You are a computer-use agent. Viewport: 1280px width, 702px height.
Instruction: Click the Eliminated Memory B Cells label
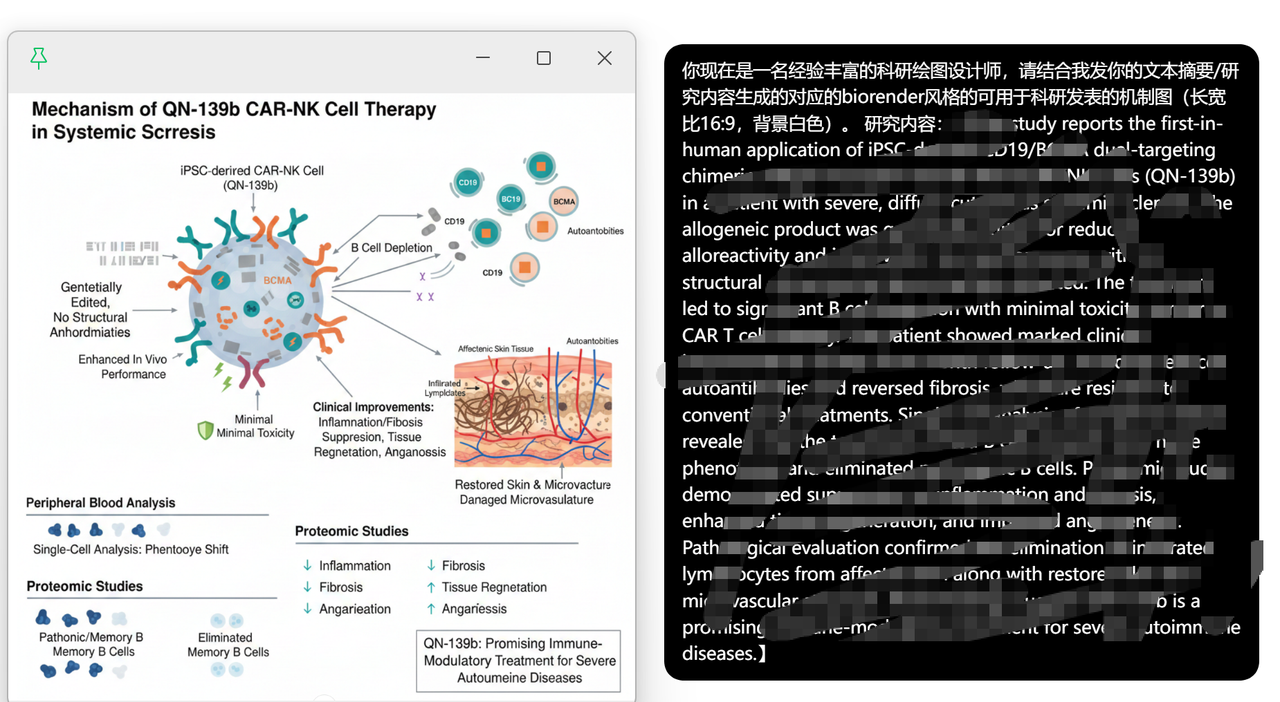[x=228, y=645]
